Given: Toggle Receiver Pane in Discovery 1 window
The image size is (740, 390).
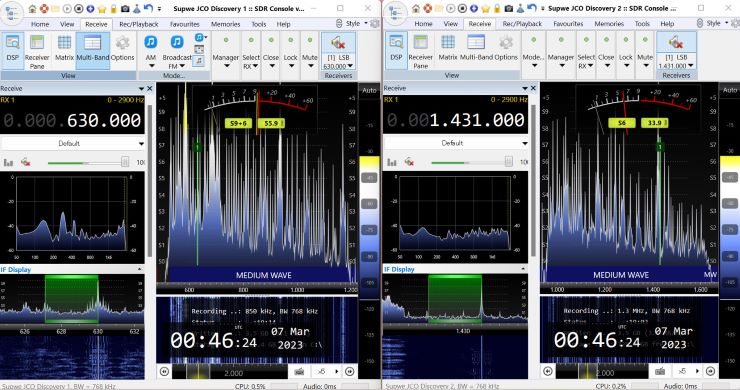Looking at the screenshot, I should coord(37,51).
